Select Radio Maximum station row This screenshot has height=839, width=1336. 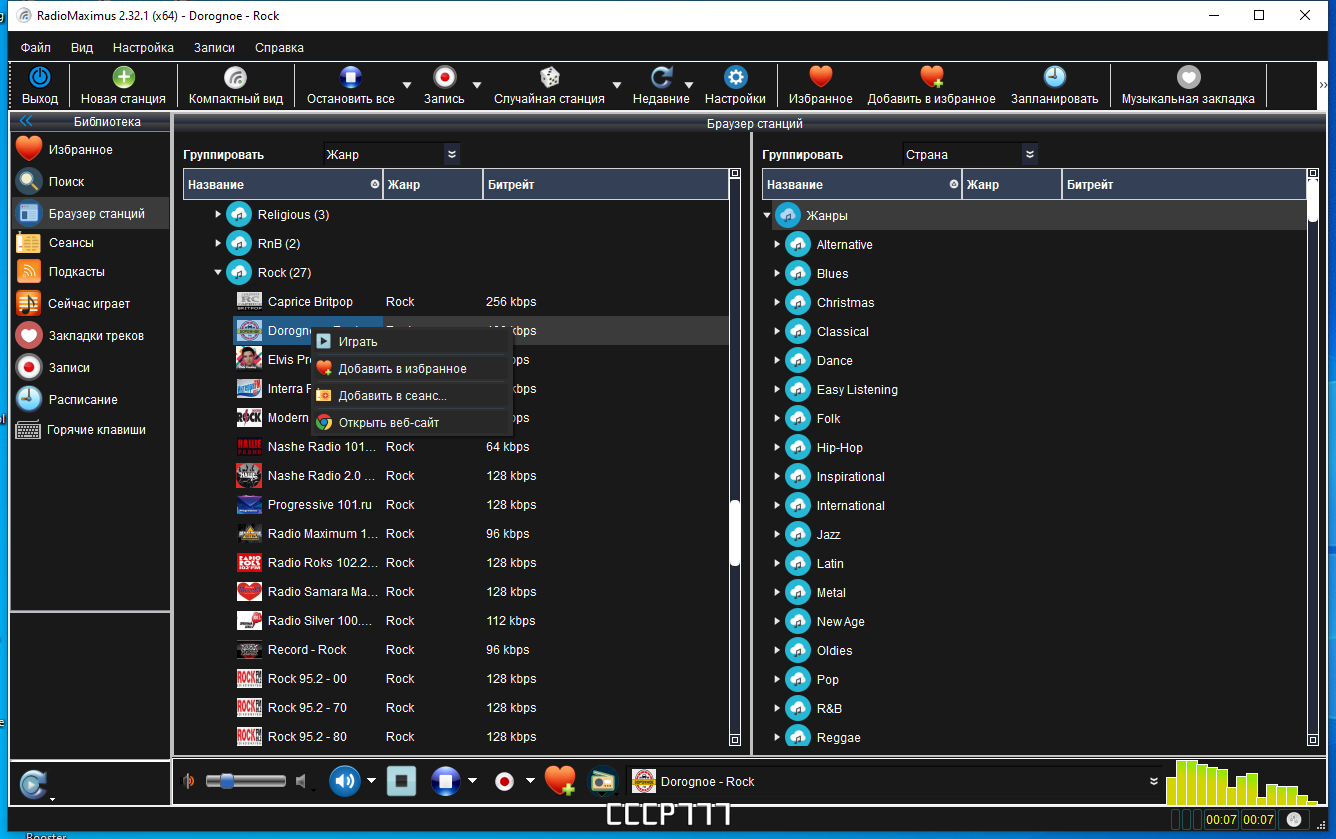pos(480,534)
